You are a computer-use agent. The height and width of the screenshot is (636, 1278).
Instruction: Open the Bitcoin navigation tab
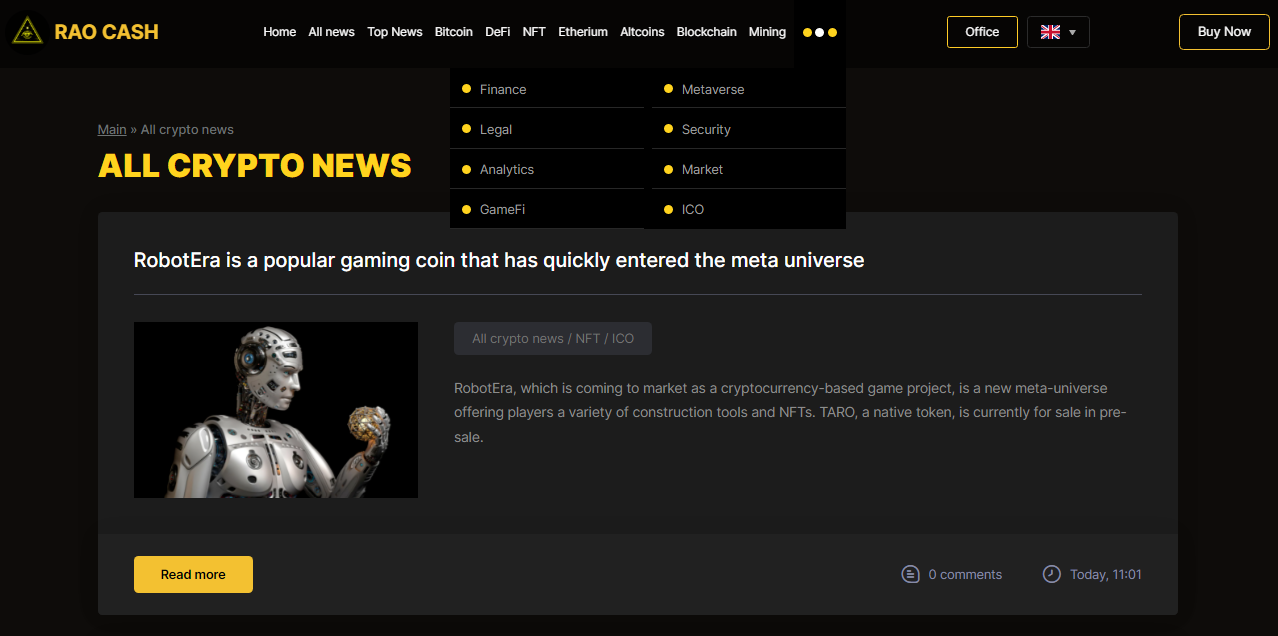click(453, 32)
